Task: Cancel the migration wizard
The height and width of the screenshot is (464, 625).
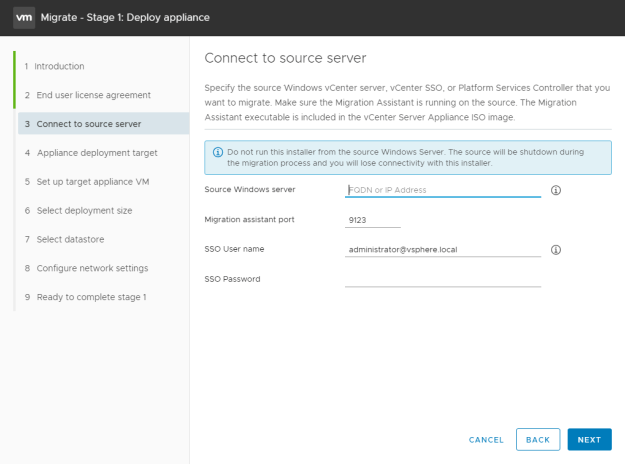Action: (x=486, y=440)
